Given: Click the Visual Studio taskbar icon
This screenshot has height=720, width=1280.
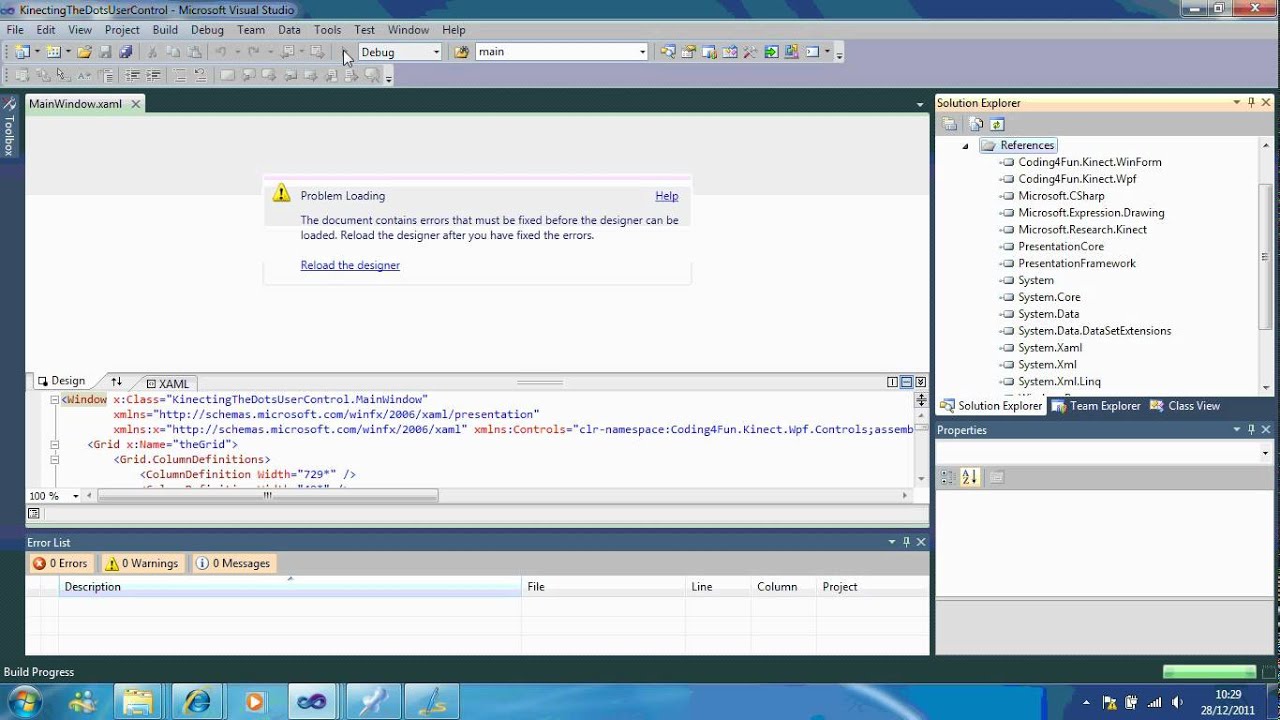Looking at the screenshot, I should [313, 701].
